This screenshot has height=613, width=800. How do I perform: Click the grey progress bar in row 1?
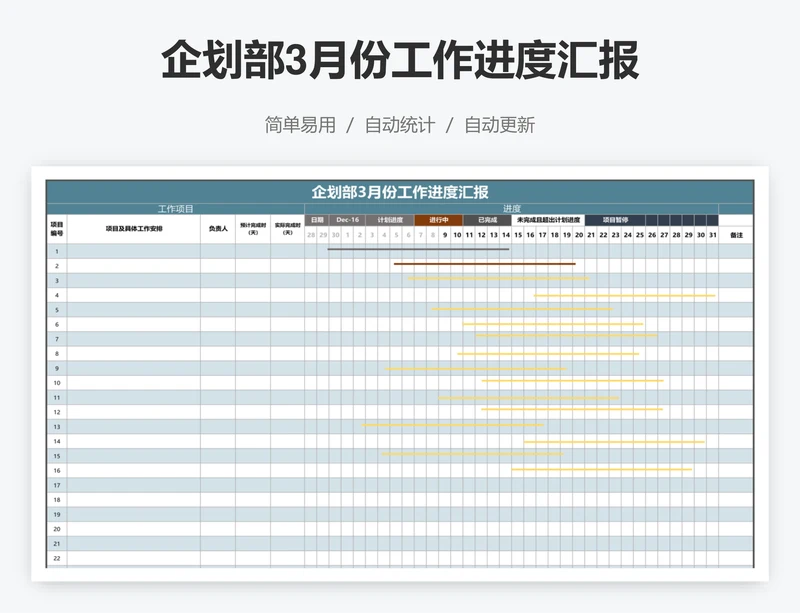click(418, 249)
